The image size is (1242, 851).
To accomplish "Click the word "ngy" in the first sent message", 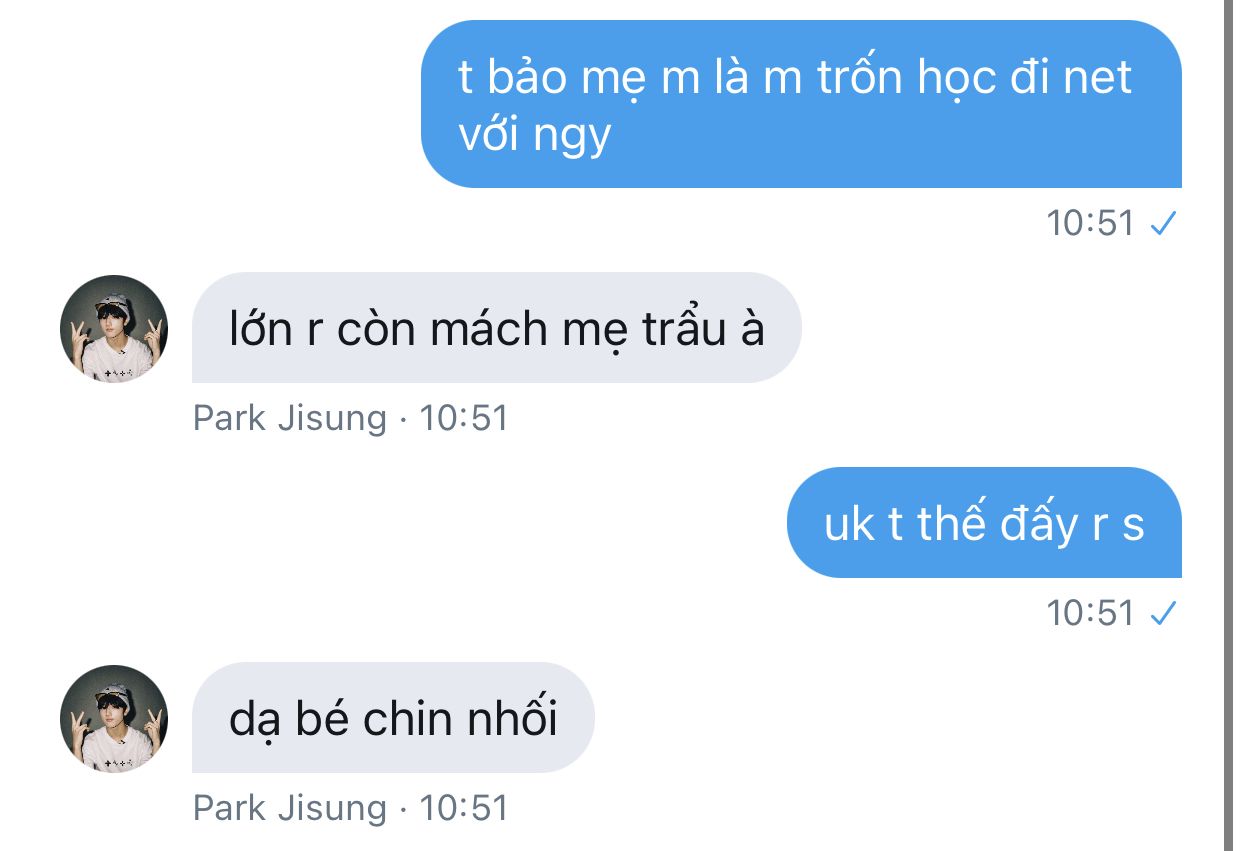I will coord(572,136).
